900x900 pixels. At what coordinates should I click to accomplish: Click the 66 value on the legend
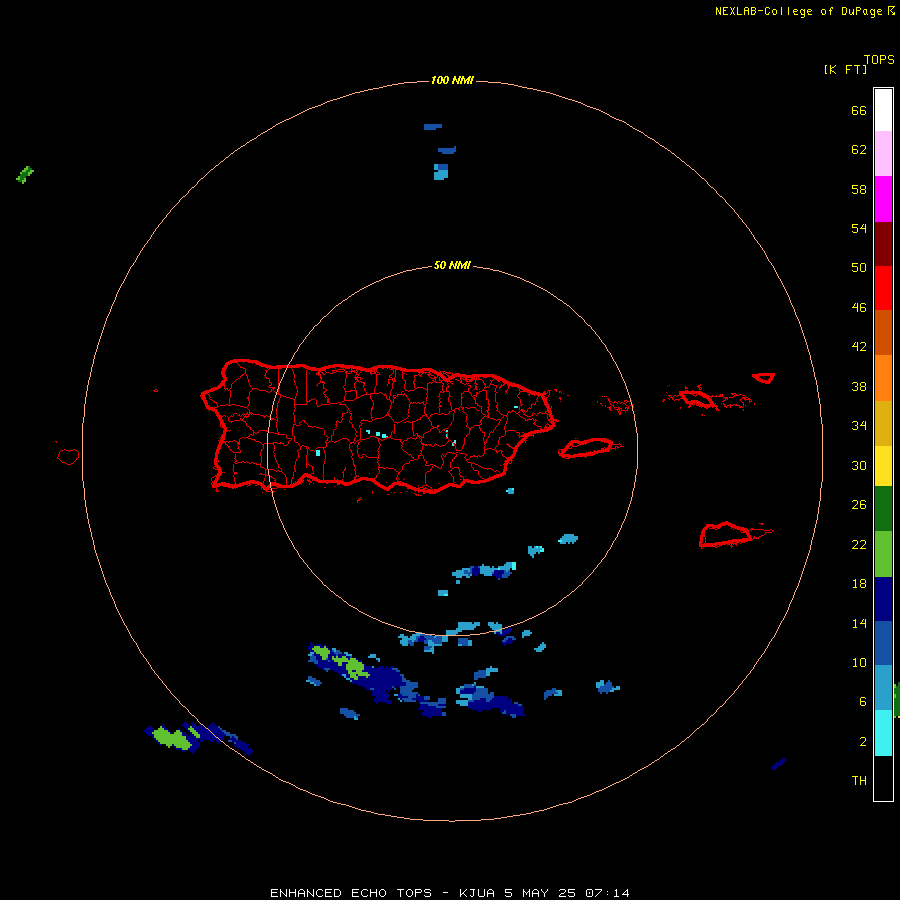tap(859, 110)
